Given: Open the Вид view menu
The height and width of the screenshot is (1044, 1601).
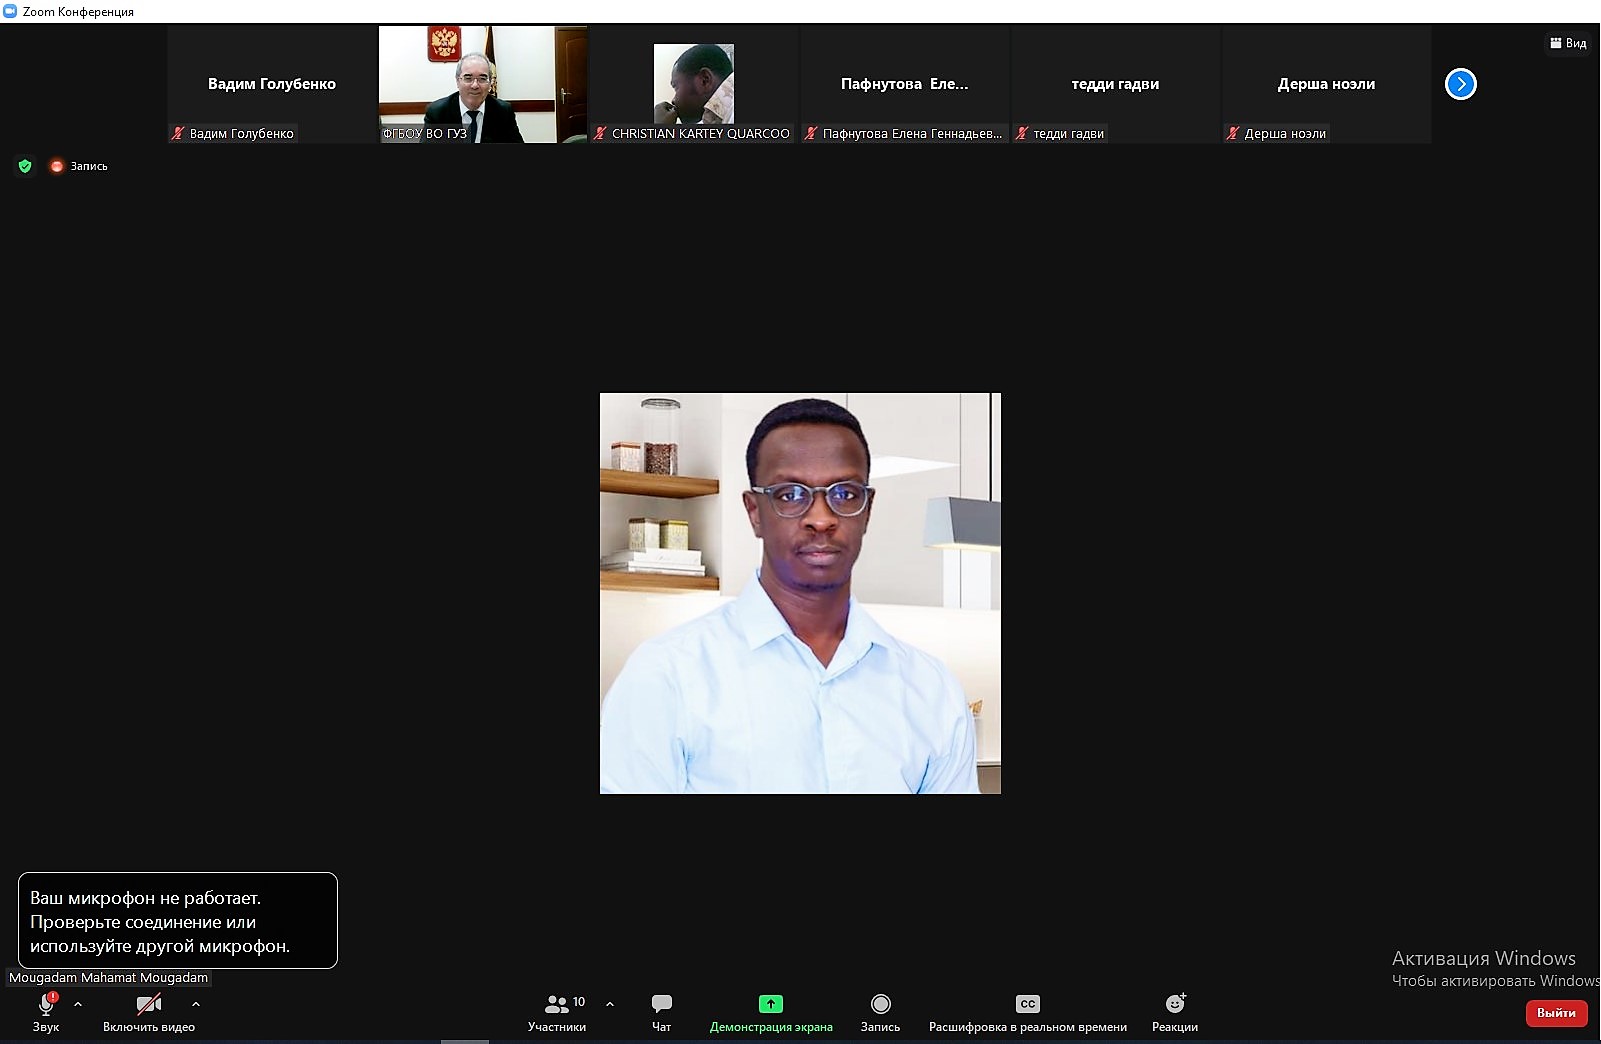Looking at the screenshot, I should 1568,43.
